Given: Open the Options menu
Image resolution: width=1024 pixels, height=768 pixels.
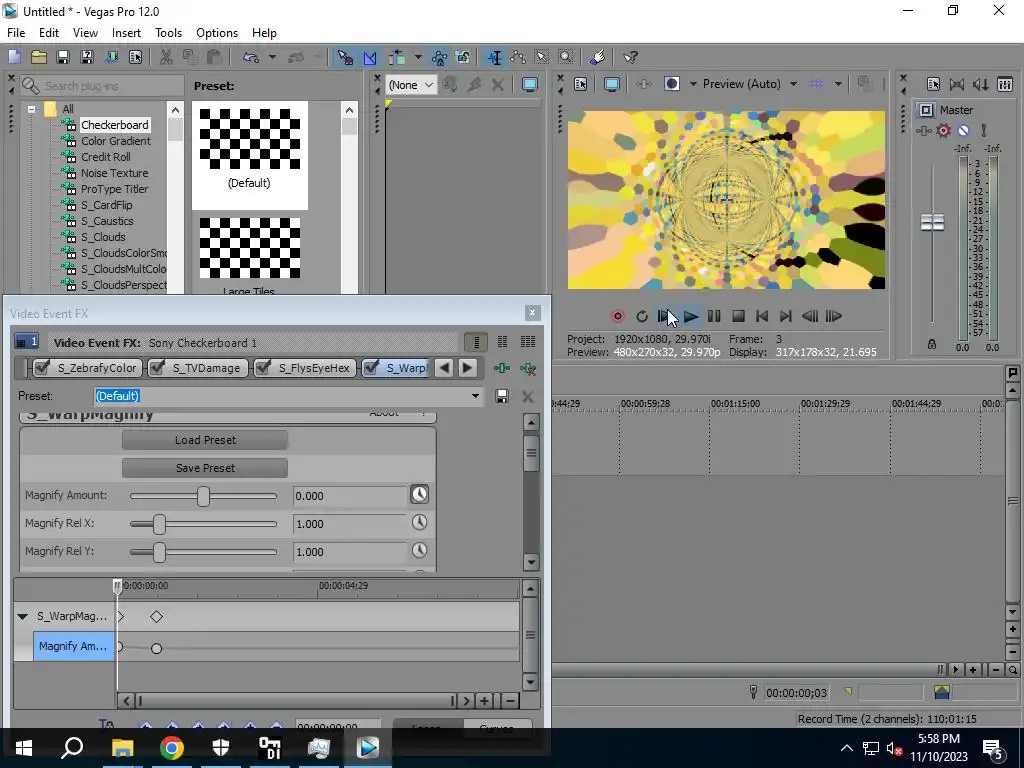Looking at the screenshot, I should click(x=217, y=33).
